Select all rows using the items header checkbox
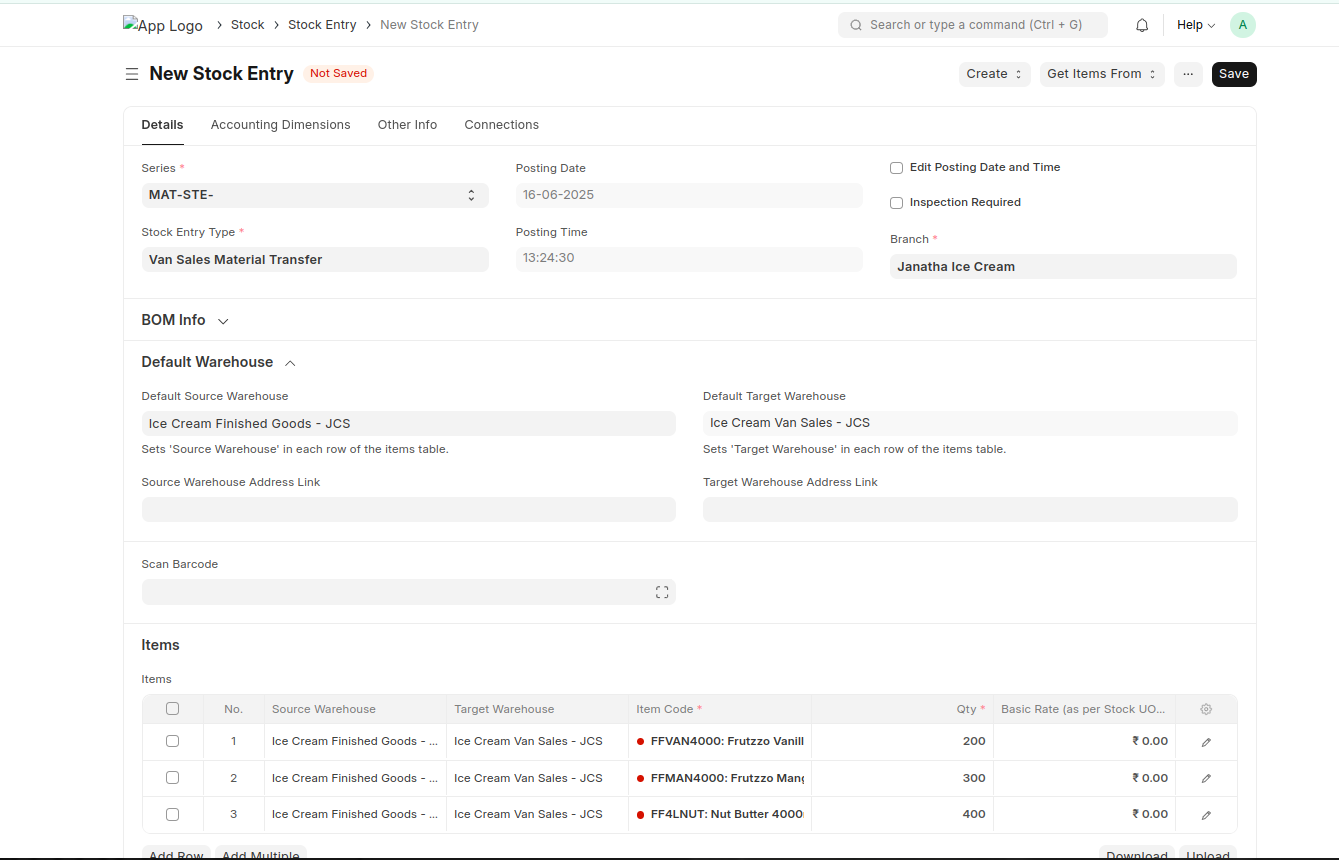This screenshot has width=1339, height=860. point(172,709)
